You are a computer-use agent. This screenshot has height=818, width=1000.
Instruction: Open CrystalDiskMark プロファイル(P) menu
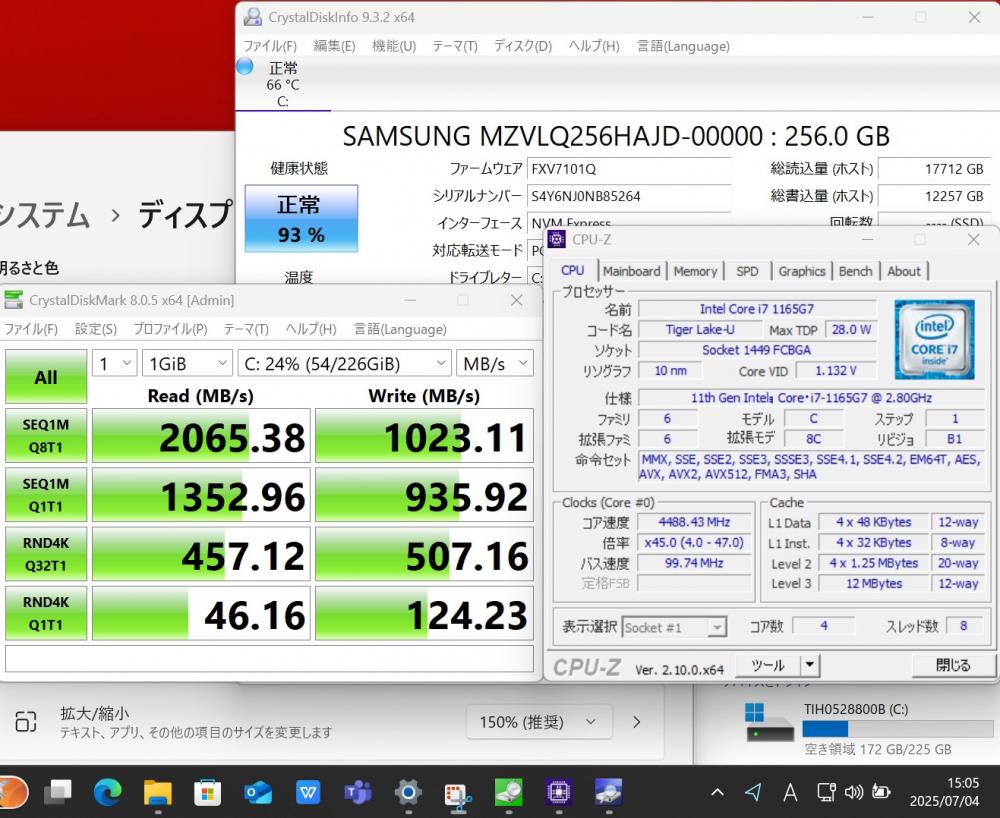[x=170, y=329]
